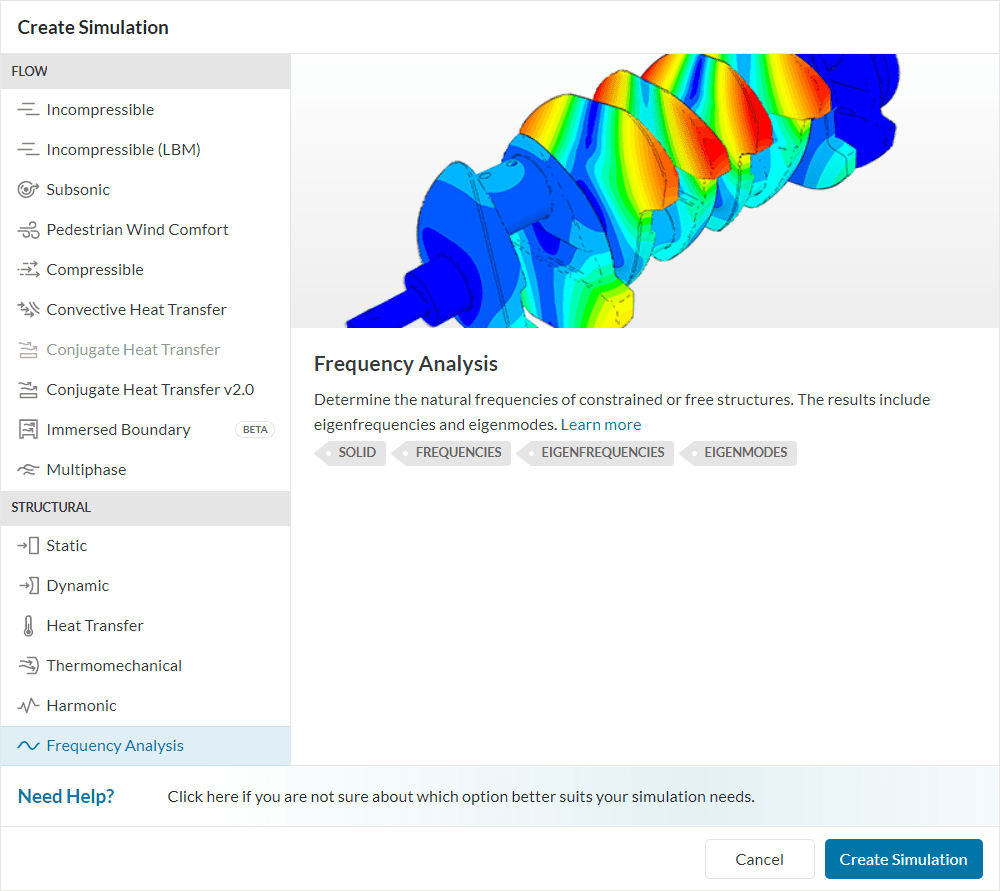Choose Conjugate Heat Transfer v2.0
Viewport: 1000px width, 891px height.
coord(150,390)
